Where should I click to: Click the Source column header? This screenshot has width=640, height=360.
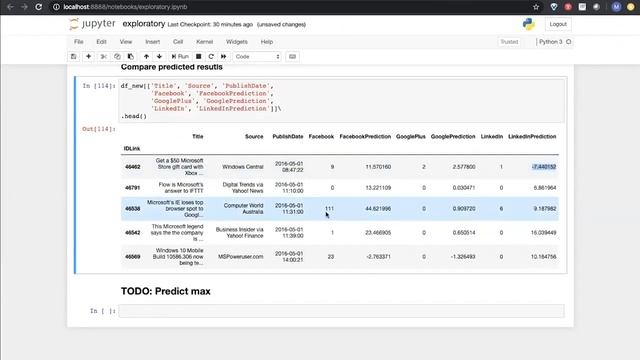(x=254, y=136)
